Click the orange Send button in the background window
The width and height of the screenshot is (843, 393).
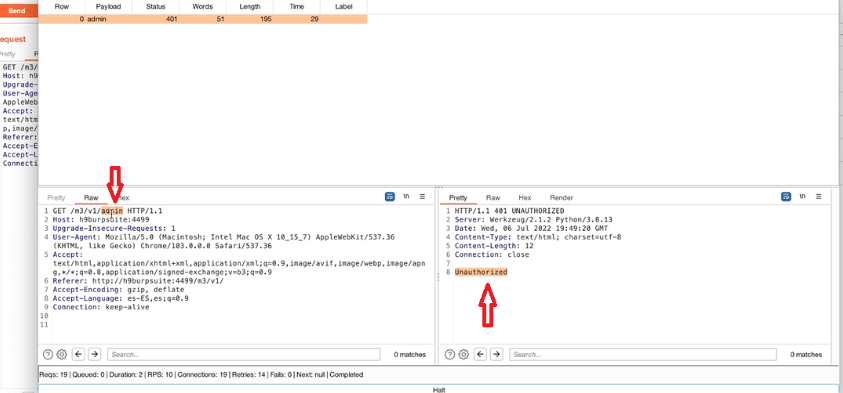[17, 11]
